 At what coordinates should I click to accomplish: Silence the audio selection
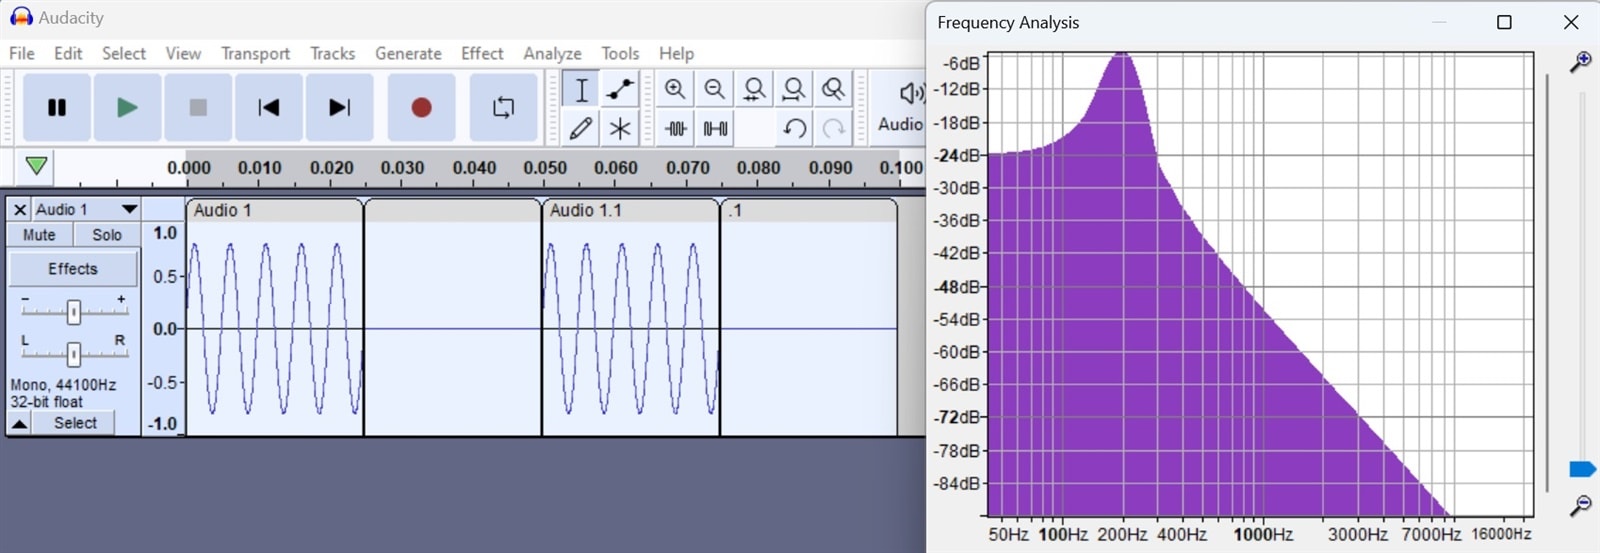(x=715, y=128)
